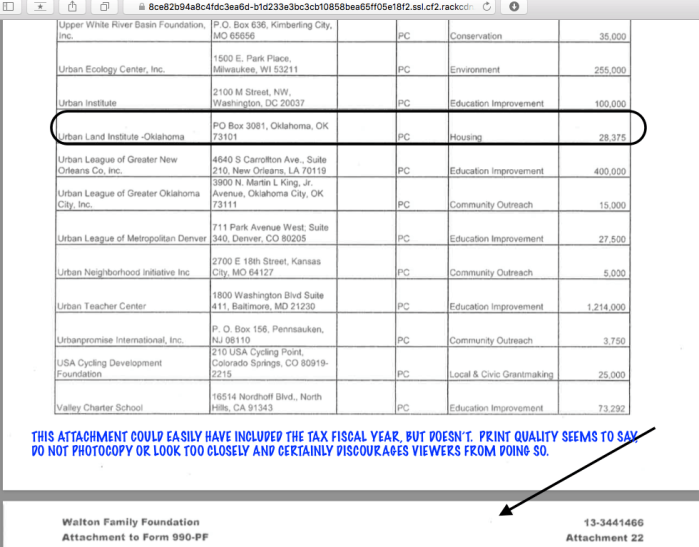
Task: Open the Downloads arrow button
Action: click(x=514, y=6)
